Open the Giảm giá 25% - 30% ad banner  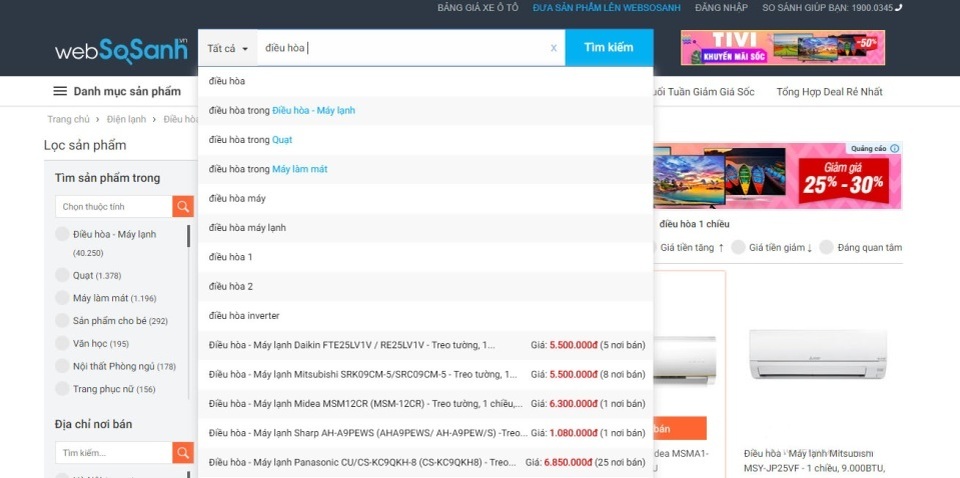click(x=778, y=176)
